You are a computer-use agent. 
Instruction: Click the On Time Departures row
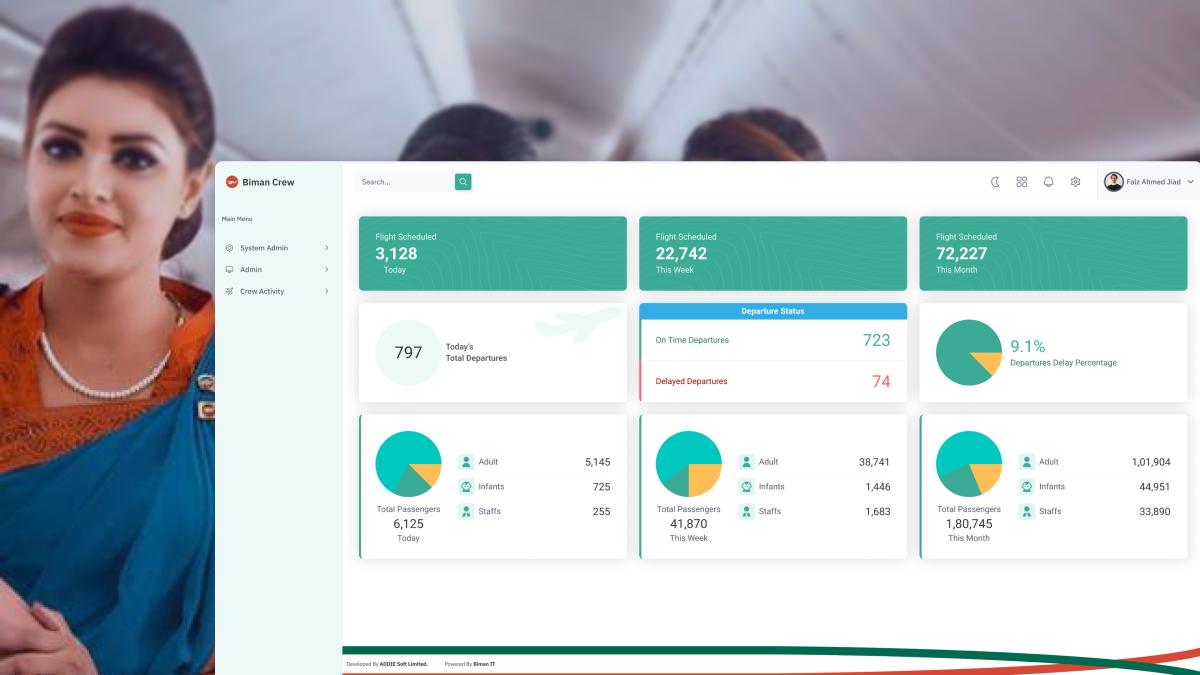click(x=772, y=340)
